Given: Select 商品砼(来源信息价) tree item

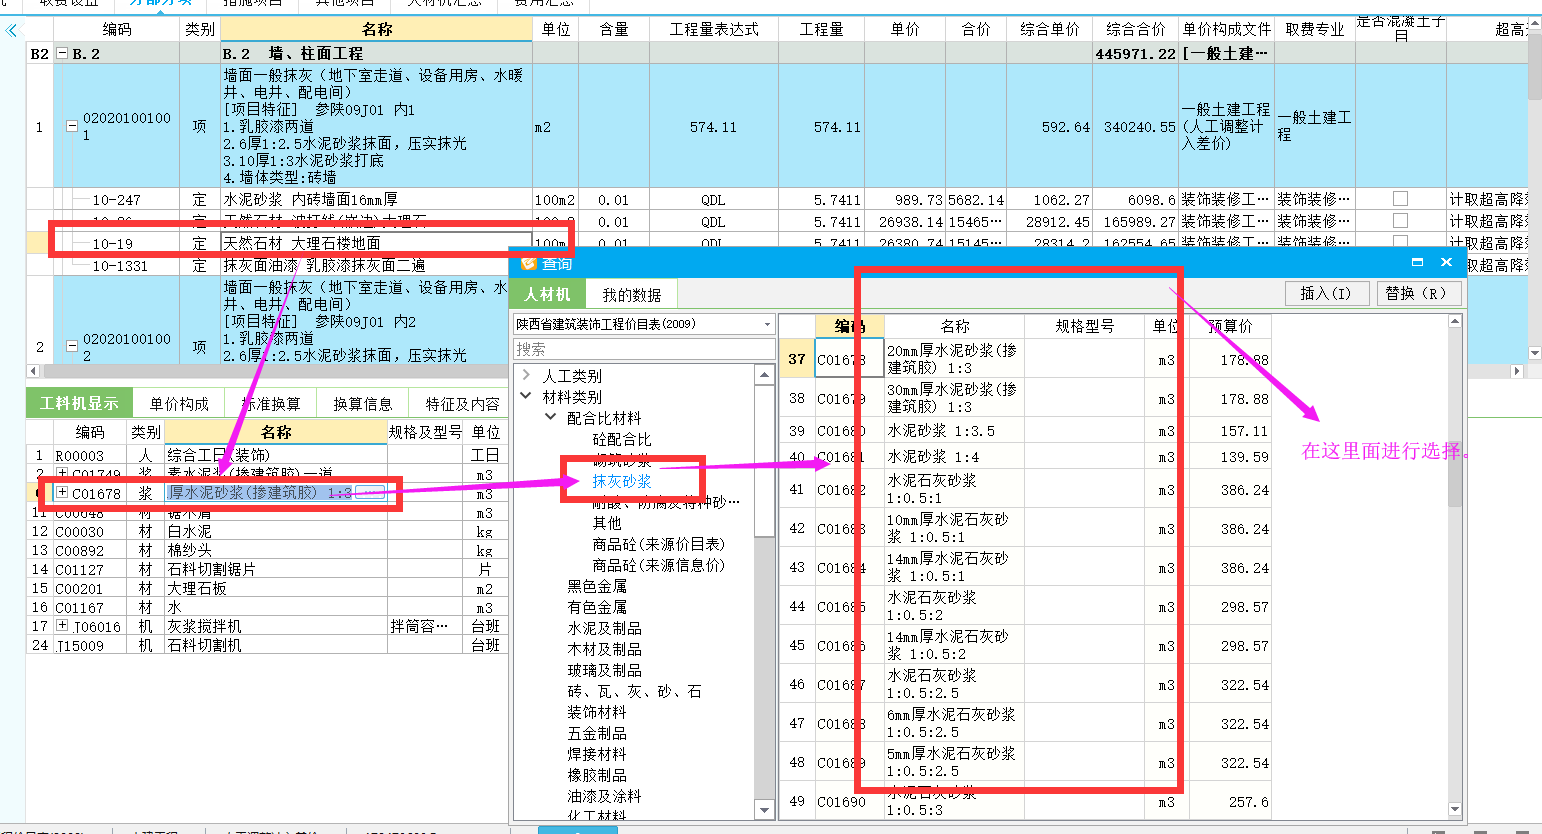Looking at the screenshot, I should tap(659, 565).
